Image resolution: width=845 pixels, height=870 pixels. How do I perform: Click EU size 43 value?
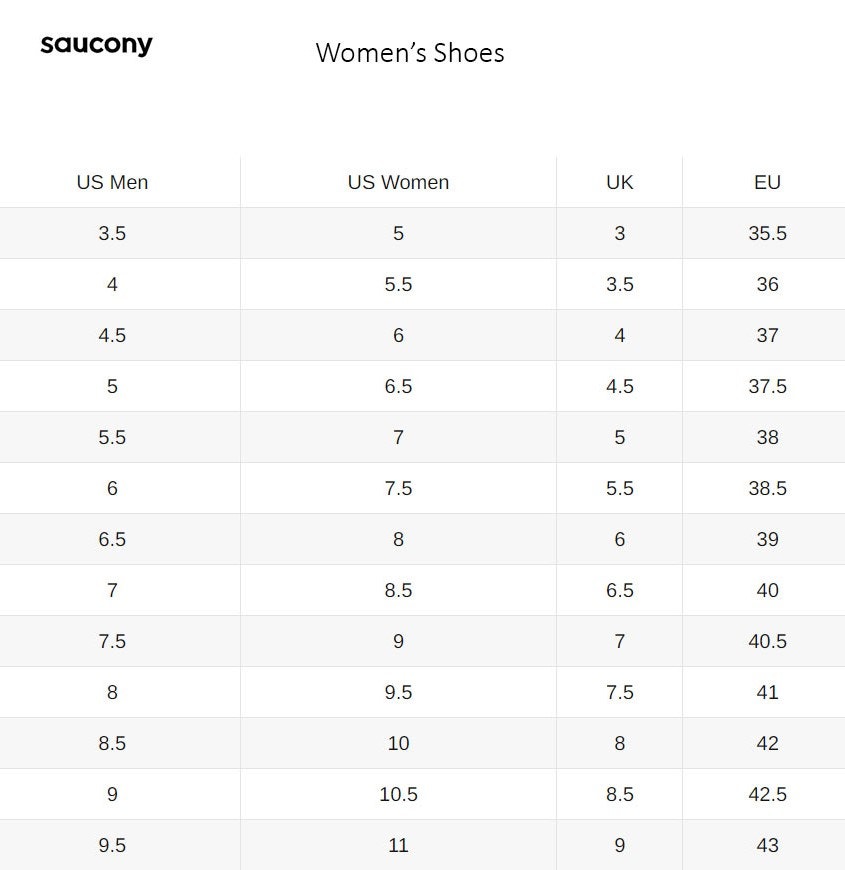point(767,846)
